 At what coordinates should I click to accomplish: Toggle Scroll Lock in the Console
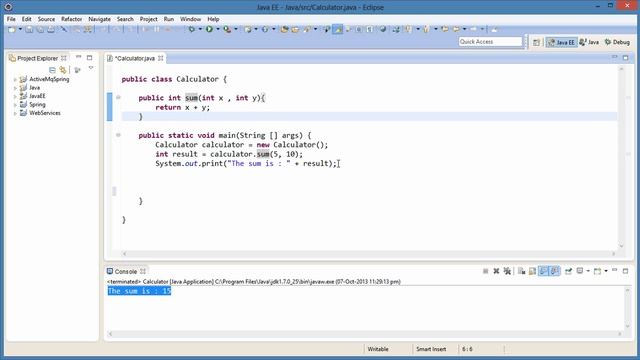(532, 271)
